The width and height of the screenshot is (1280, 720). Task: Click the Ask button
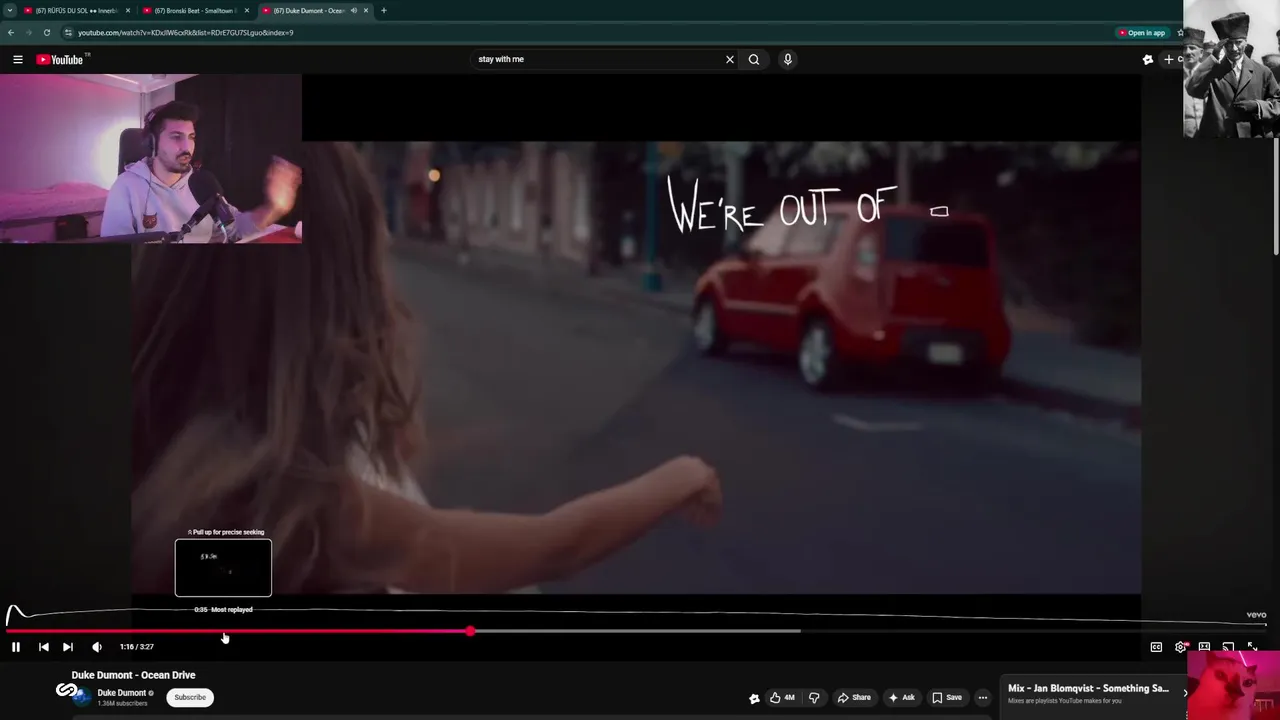(901, 698)
